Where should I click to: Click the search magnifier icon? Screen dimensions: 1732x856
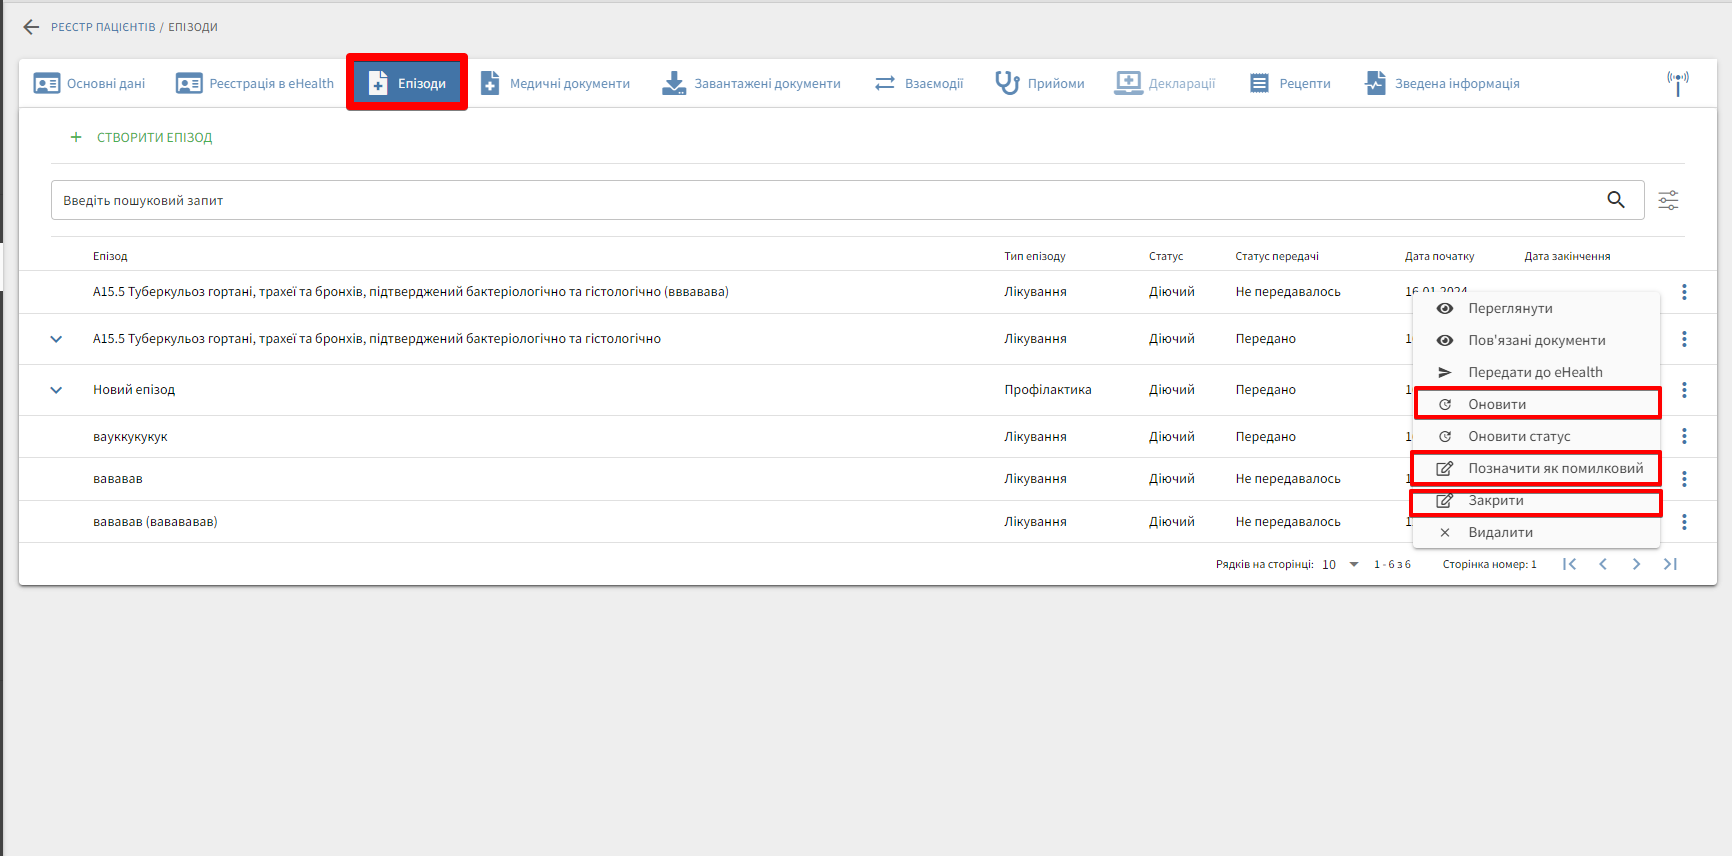(x=1615, y=200)
